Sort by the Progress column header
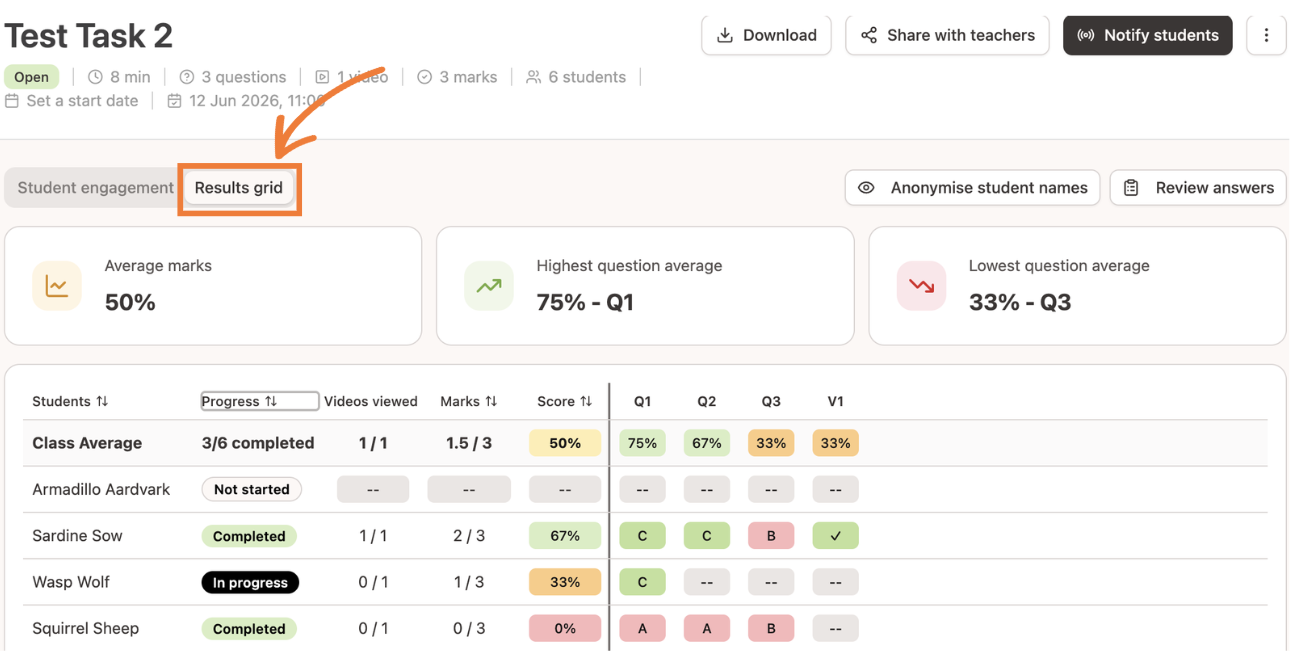The height and width of the screenshot is (654, 1292). click(x=260, y=401)
